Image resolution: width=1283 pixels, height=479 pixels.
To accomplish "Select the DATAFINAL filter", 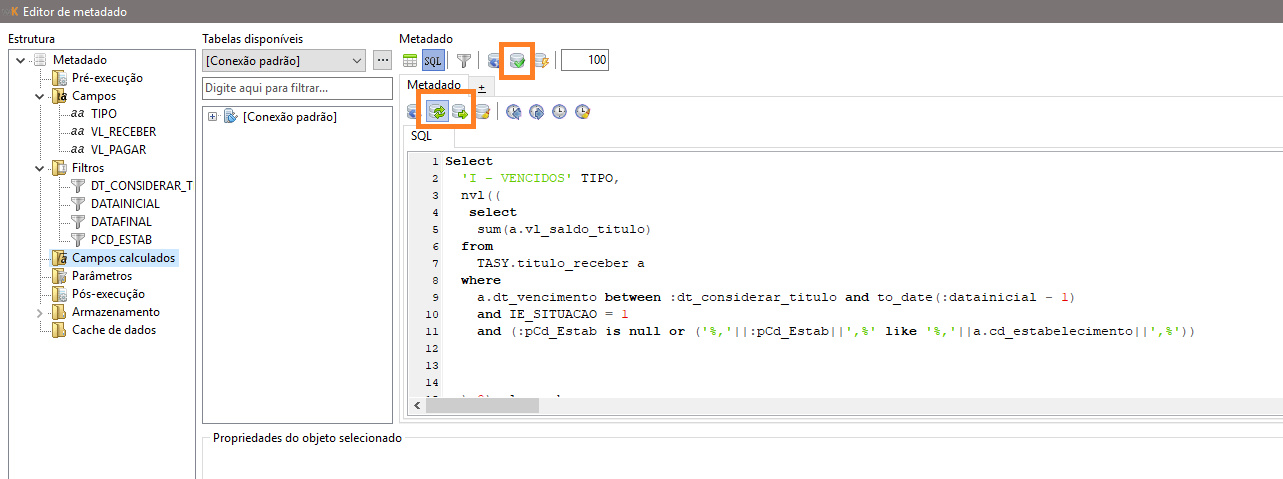I will tap(120, 222).
